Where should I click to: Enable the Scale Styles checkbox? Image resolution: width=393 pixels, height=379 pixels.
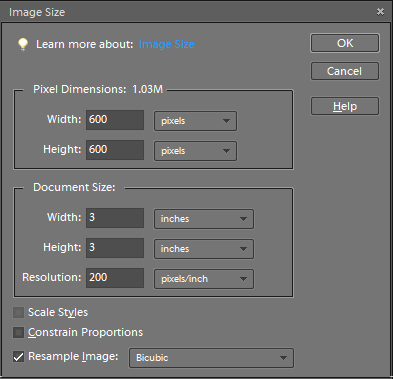point(18,313)
